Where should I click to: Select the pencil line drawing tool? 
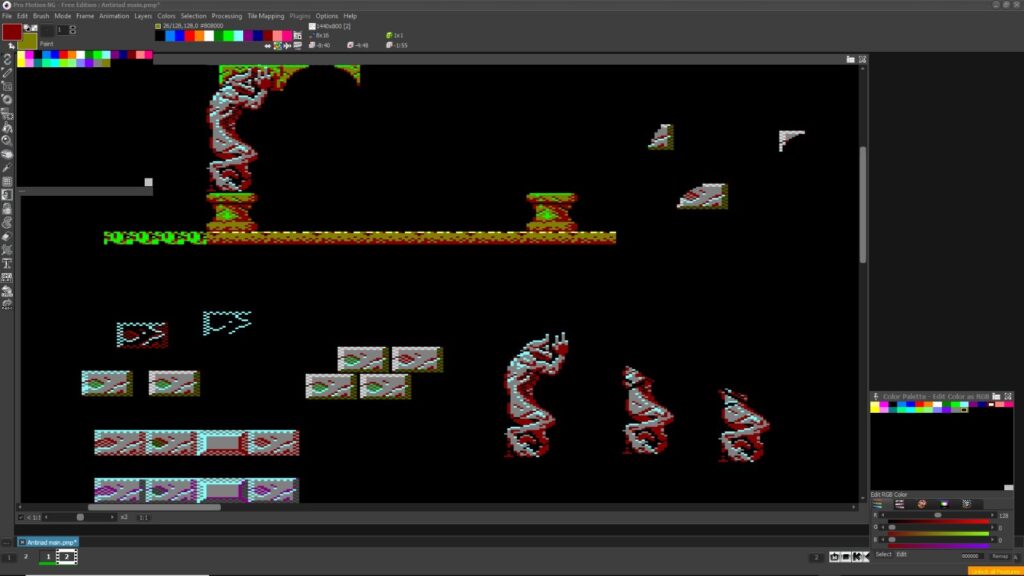click(x=7, y=73)
